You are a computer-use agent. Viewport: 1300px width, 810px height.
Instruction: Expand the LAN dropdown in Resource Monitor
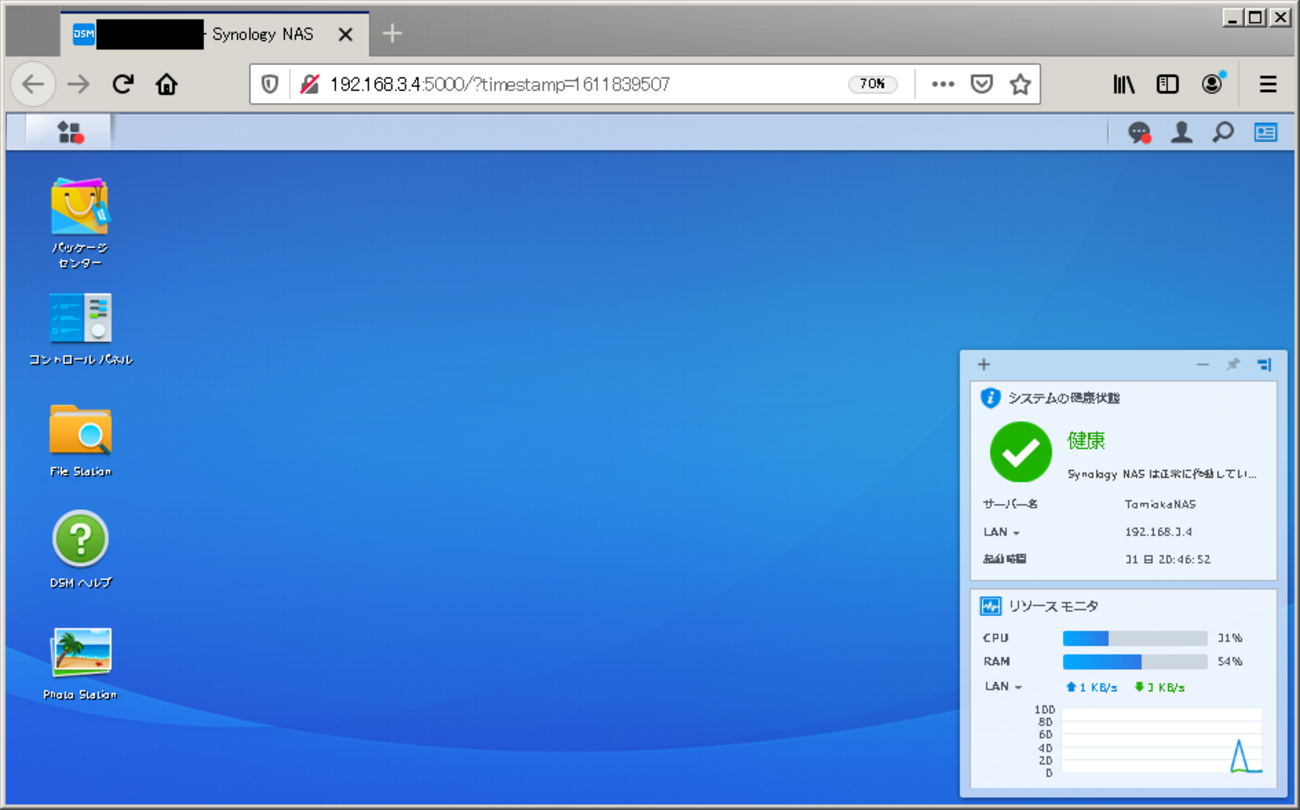tap(1003, 687)
